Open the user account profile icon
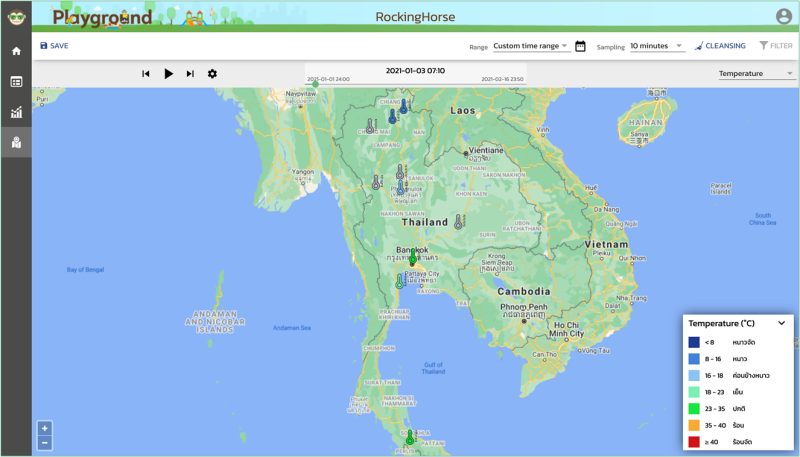Viewport: 800px width, 457px height. click(x=783, y=16)
